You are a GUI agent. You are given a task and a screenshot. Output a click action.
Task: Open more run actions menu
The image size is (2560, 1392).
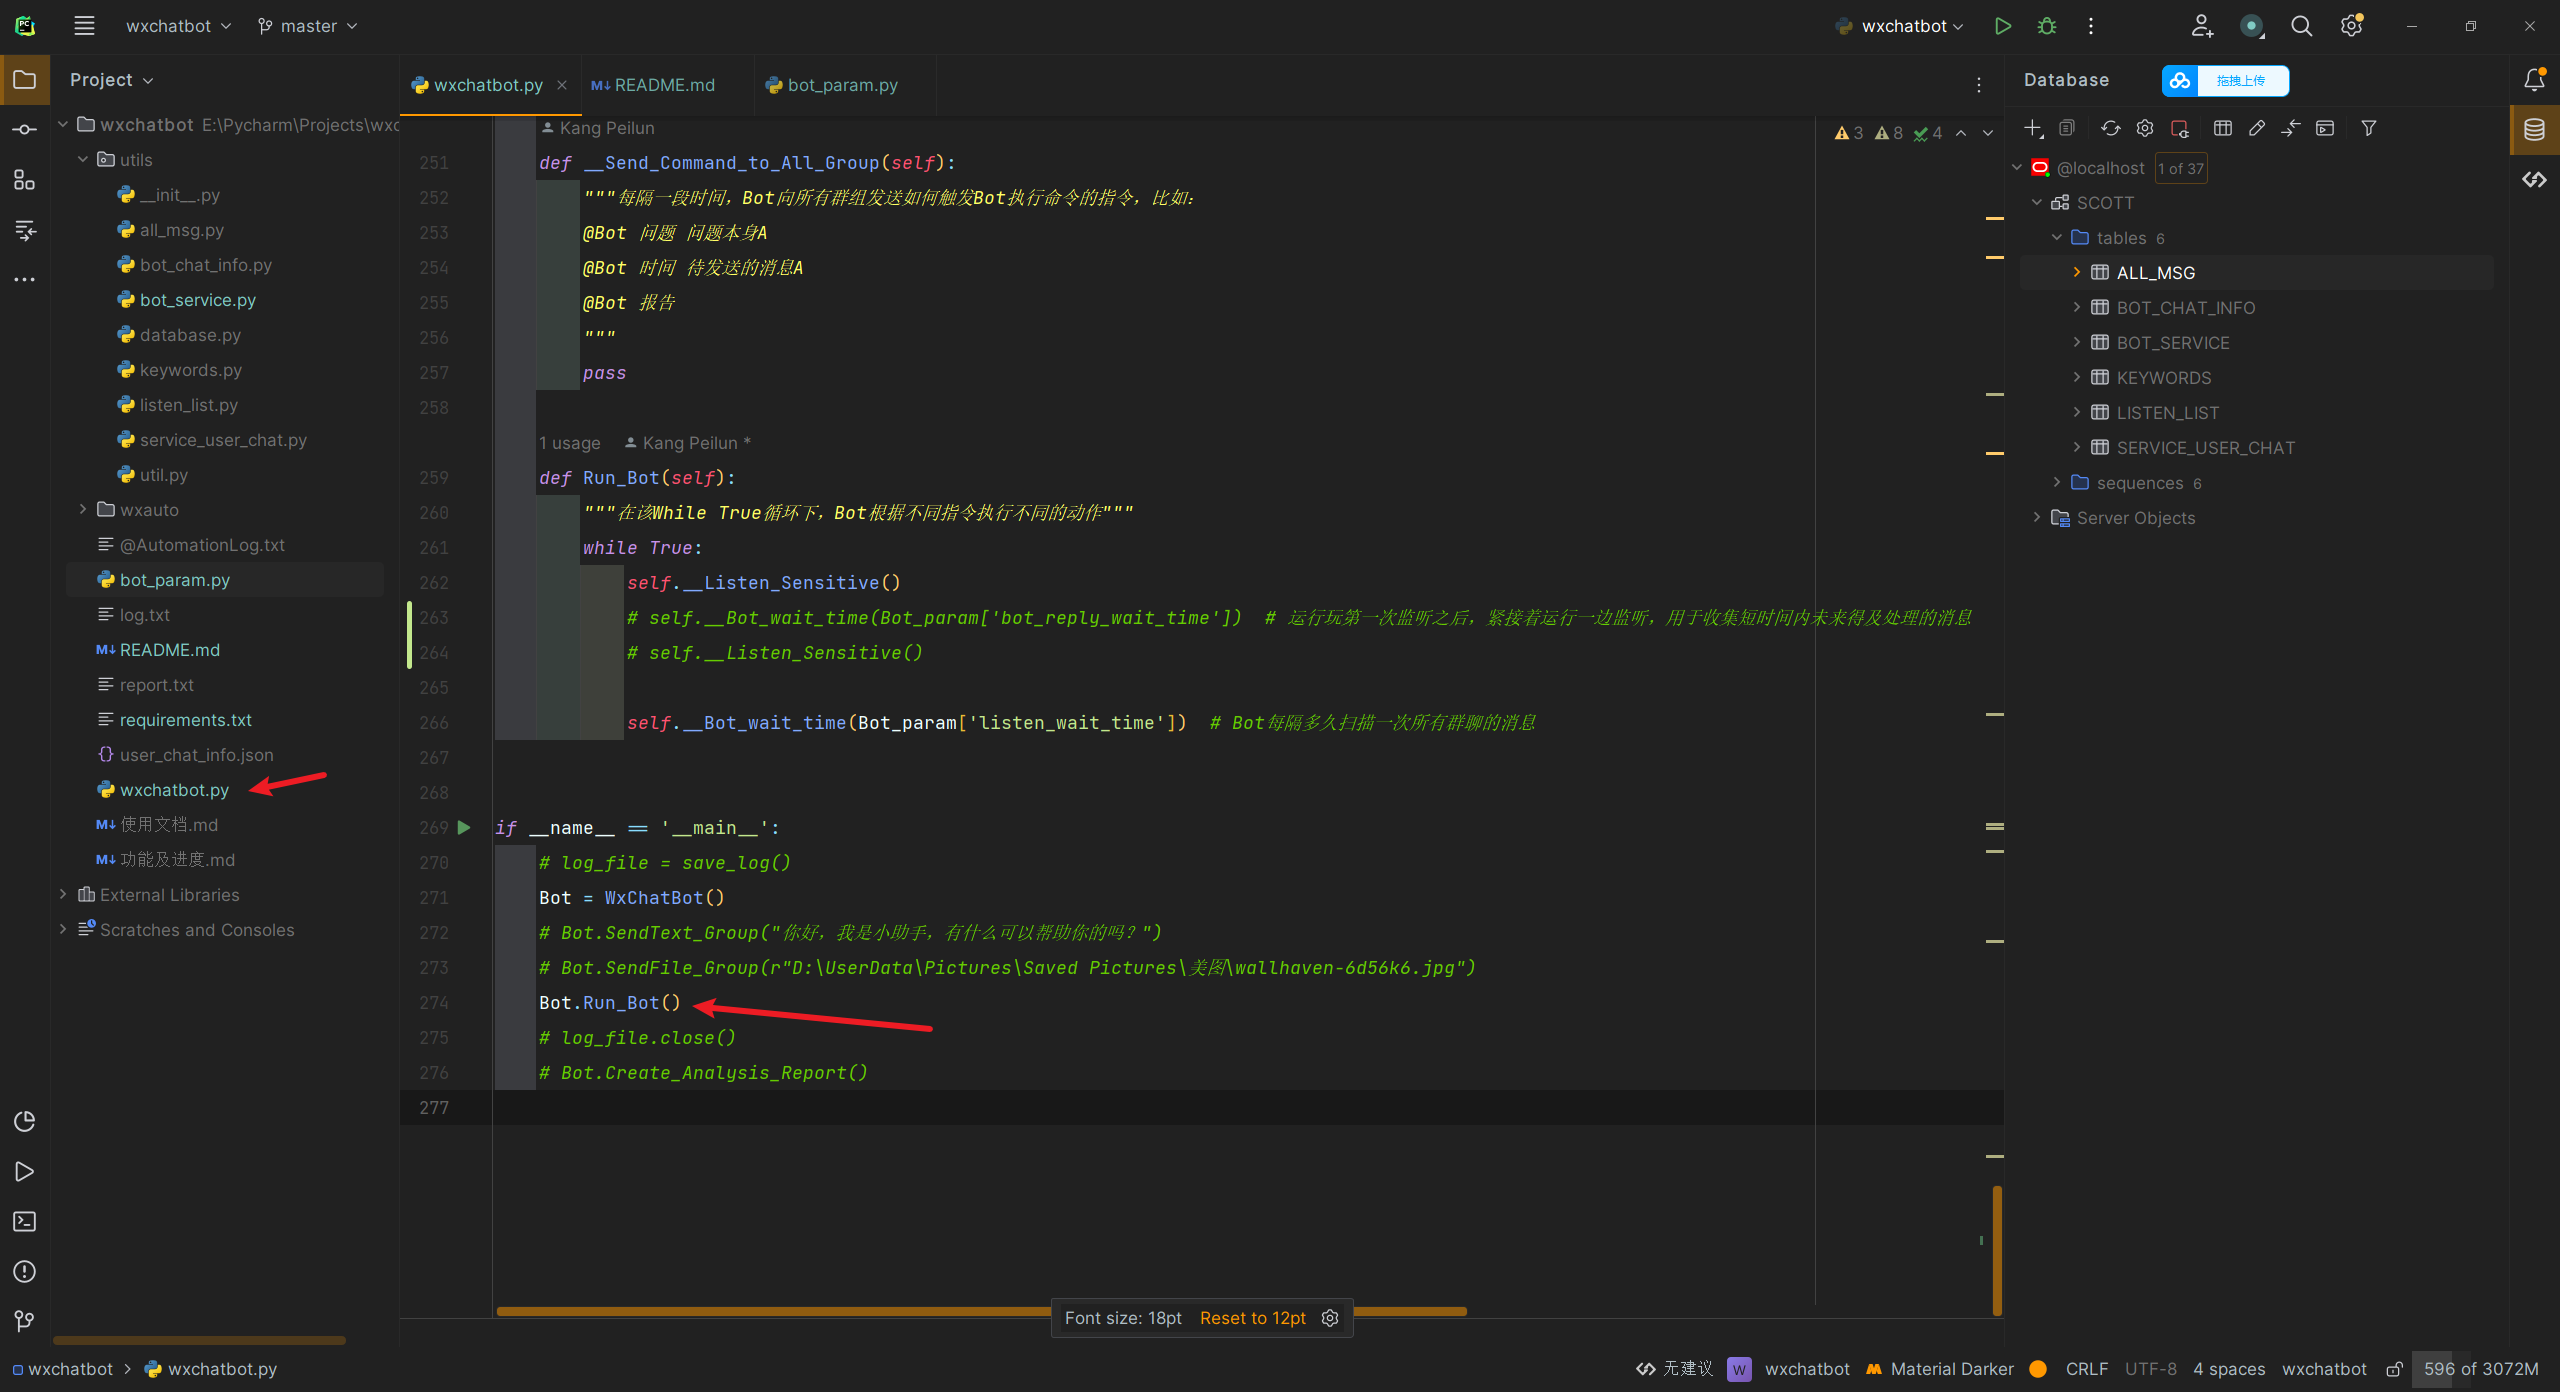(x=2090, y=26)
